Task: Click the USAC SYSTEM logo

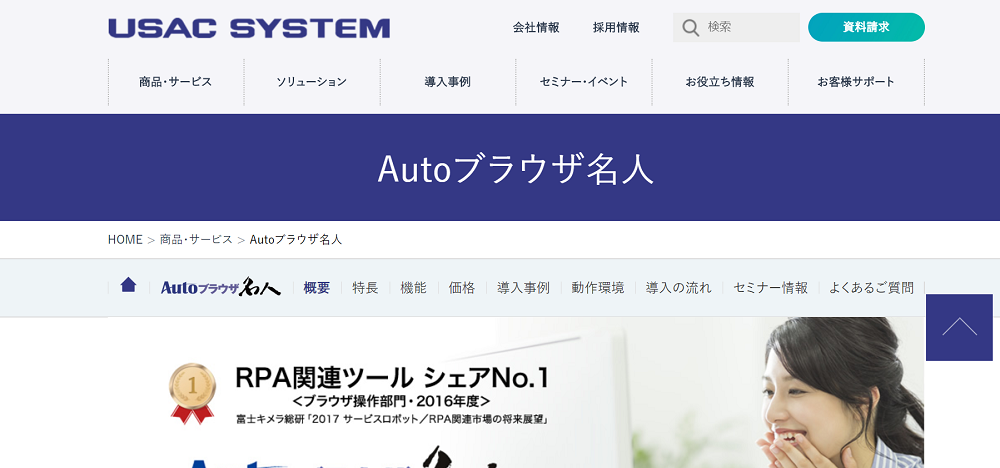Action: click(249, 28)
